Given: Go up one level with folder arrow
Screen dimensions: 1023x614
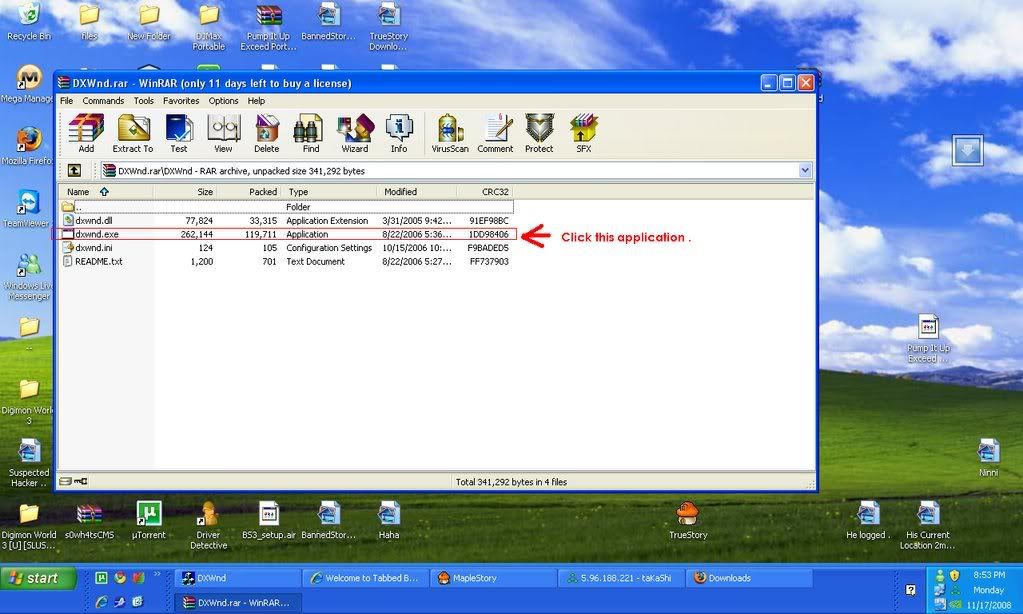Looking at the screenshot, I should [x=74, y=170].
